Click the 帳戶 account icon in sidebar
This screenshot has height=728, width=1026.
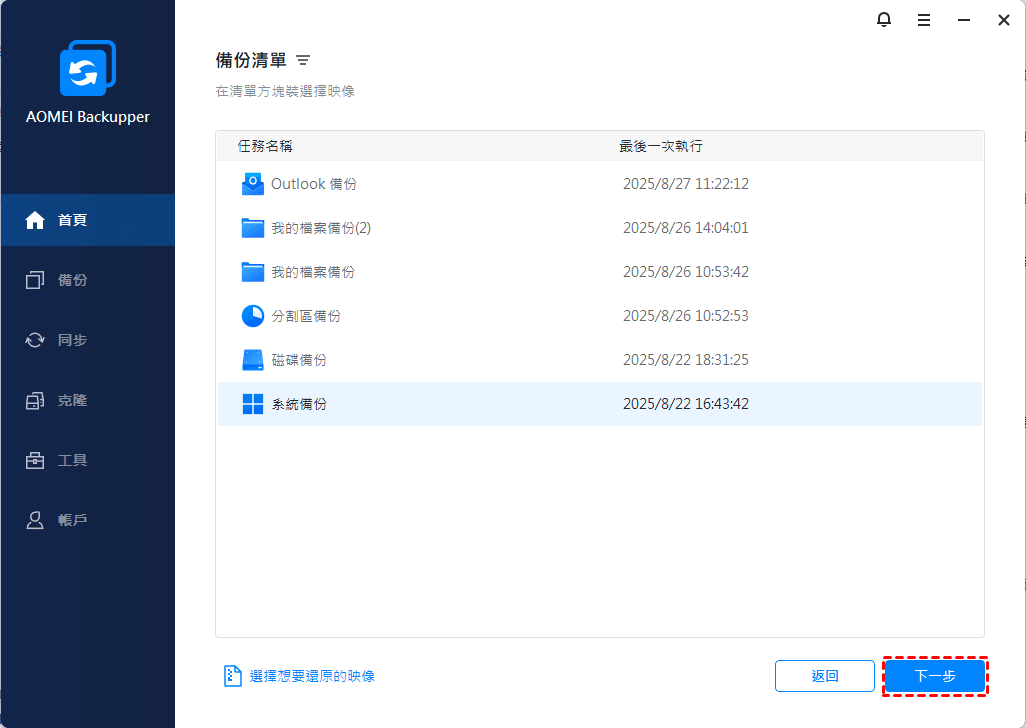[x=35, y=520]
